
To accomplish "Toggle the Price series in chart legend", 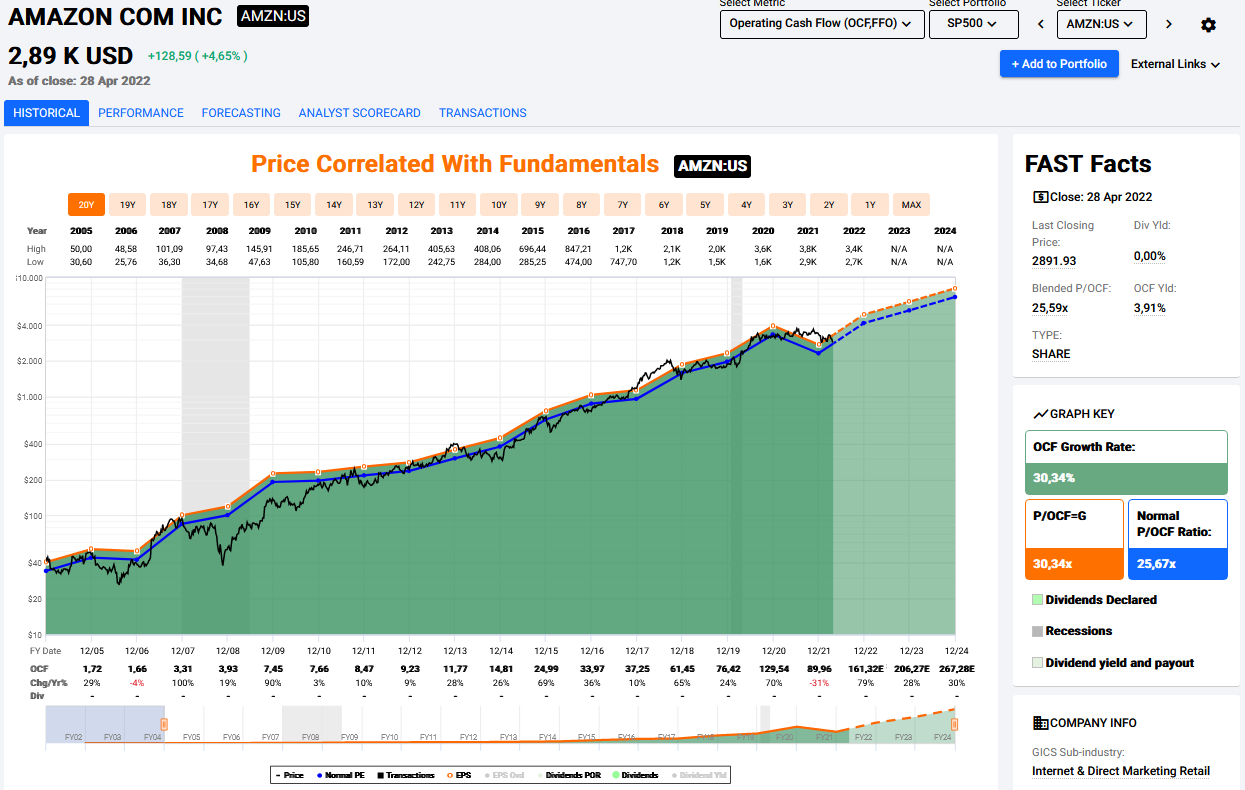I will click(x=289, y=775).
